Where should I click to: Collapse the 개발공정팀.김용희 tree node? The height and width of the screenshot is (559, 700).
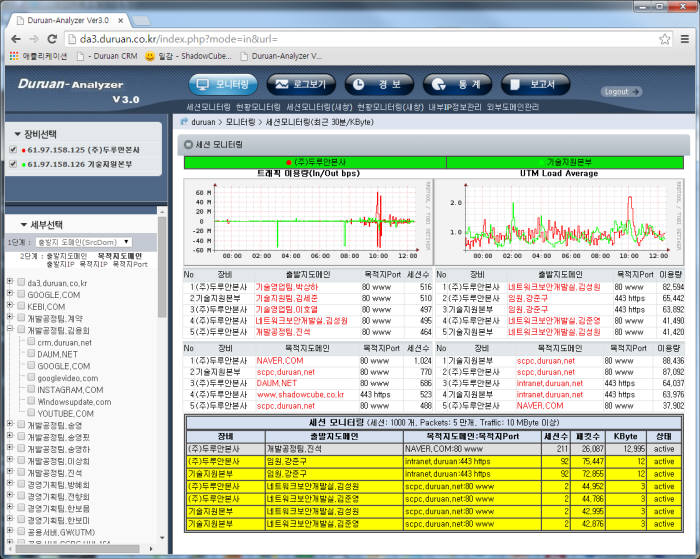(x=9, y=330)
